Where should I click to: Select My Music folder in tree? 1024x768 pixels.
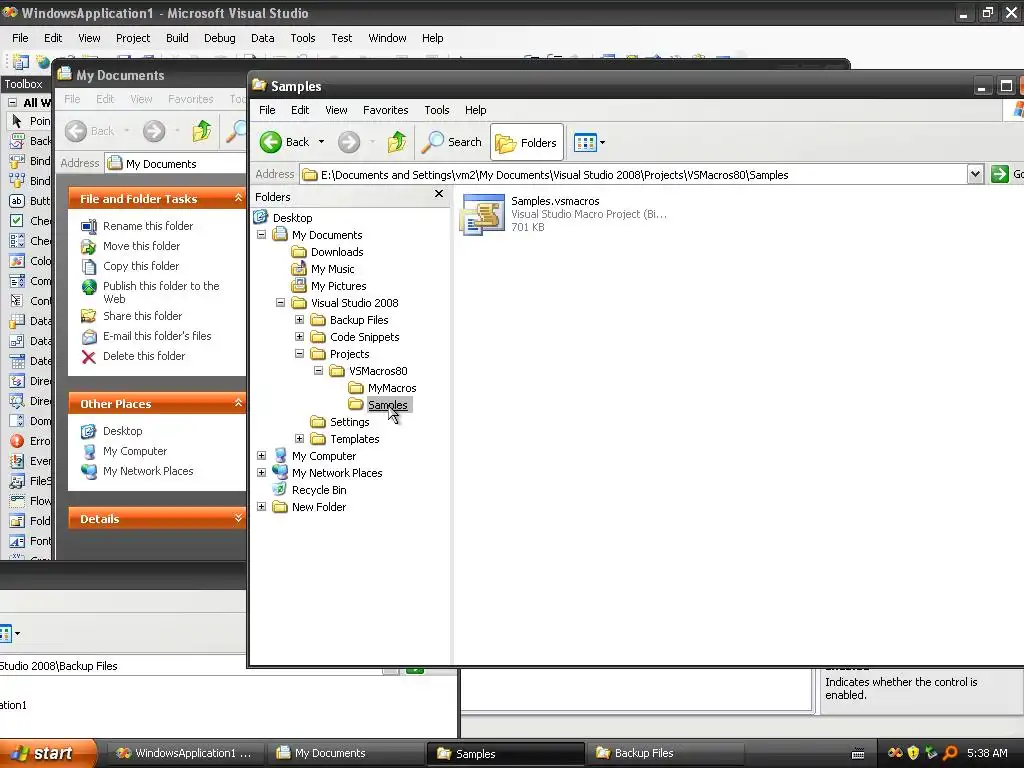coord(332,268)
